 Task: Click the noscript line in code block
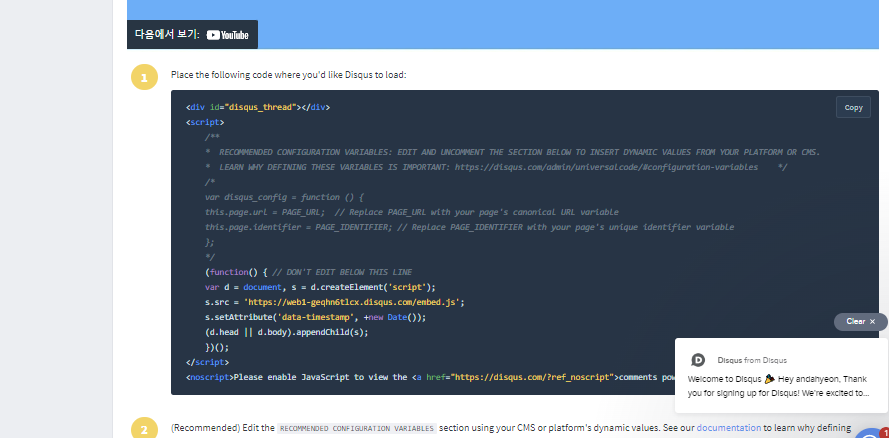pyautogui.click(x=430, y=377)
